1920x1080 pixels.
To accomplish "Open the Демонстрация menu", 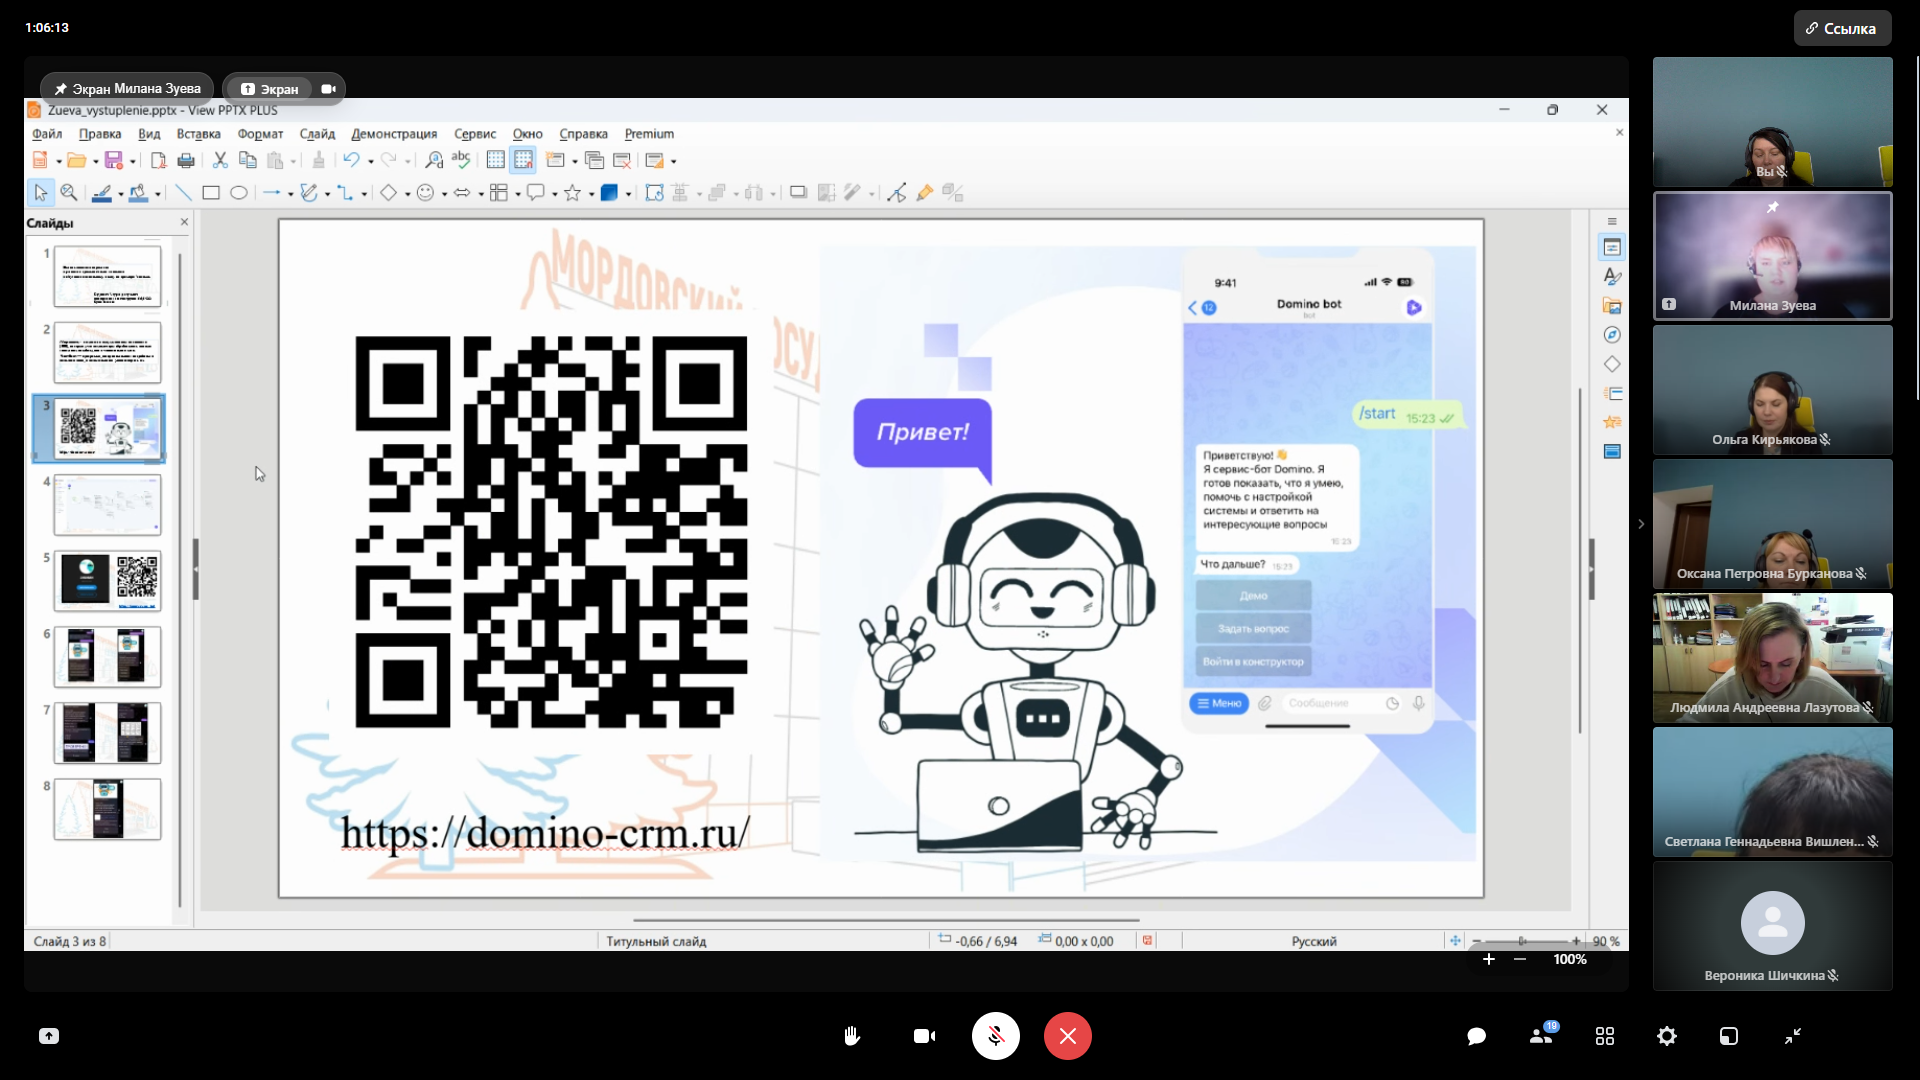I will tap(394, 134).
